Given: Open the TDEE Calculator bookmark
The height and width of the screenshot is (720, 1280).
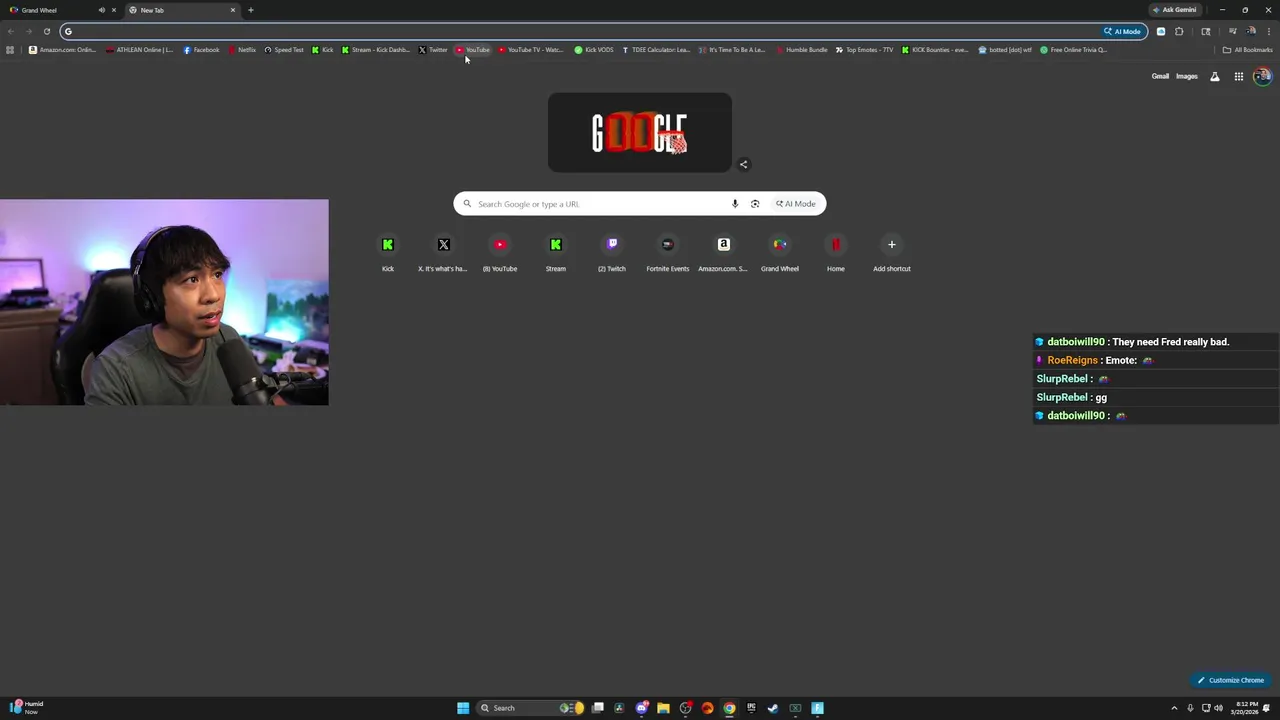Looking at the screenshot, I should [x=656, y=50].
